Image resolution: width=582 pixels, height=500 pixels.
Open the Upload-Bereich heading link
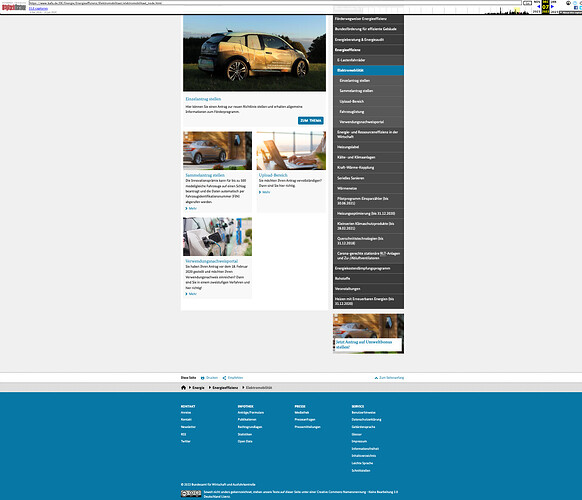pyautogui.click(x=273, y=175)
